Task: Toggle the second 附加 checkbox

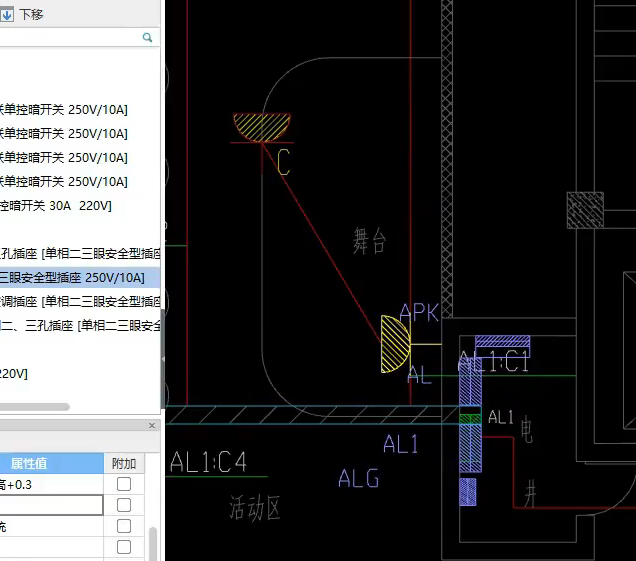Action: [124, 505]
